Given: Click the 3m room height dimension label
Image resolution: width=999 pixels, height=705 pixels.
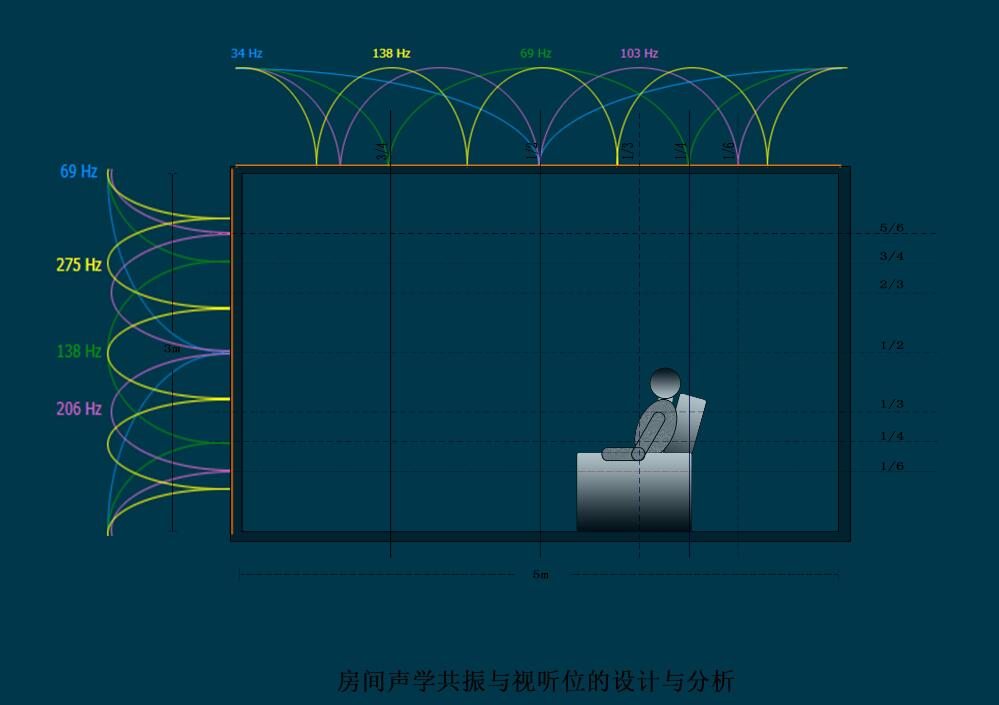Looking at the screenshot, I should (172, 349).
